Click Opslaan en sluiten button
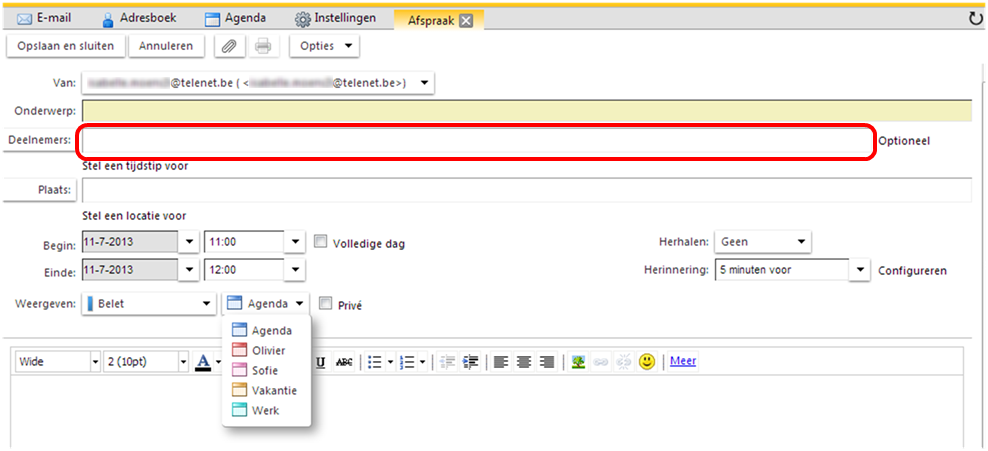988x451 pixels. pos(66,46)
